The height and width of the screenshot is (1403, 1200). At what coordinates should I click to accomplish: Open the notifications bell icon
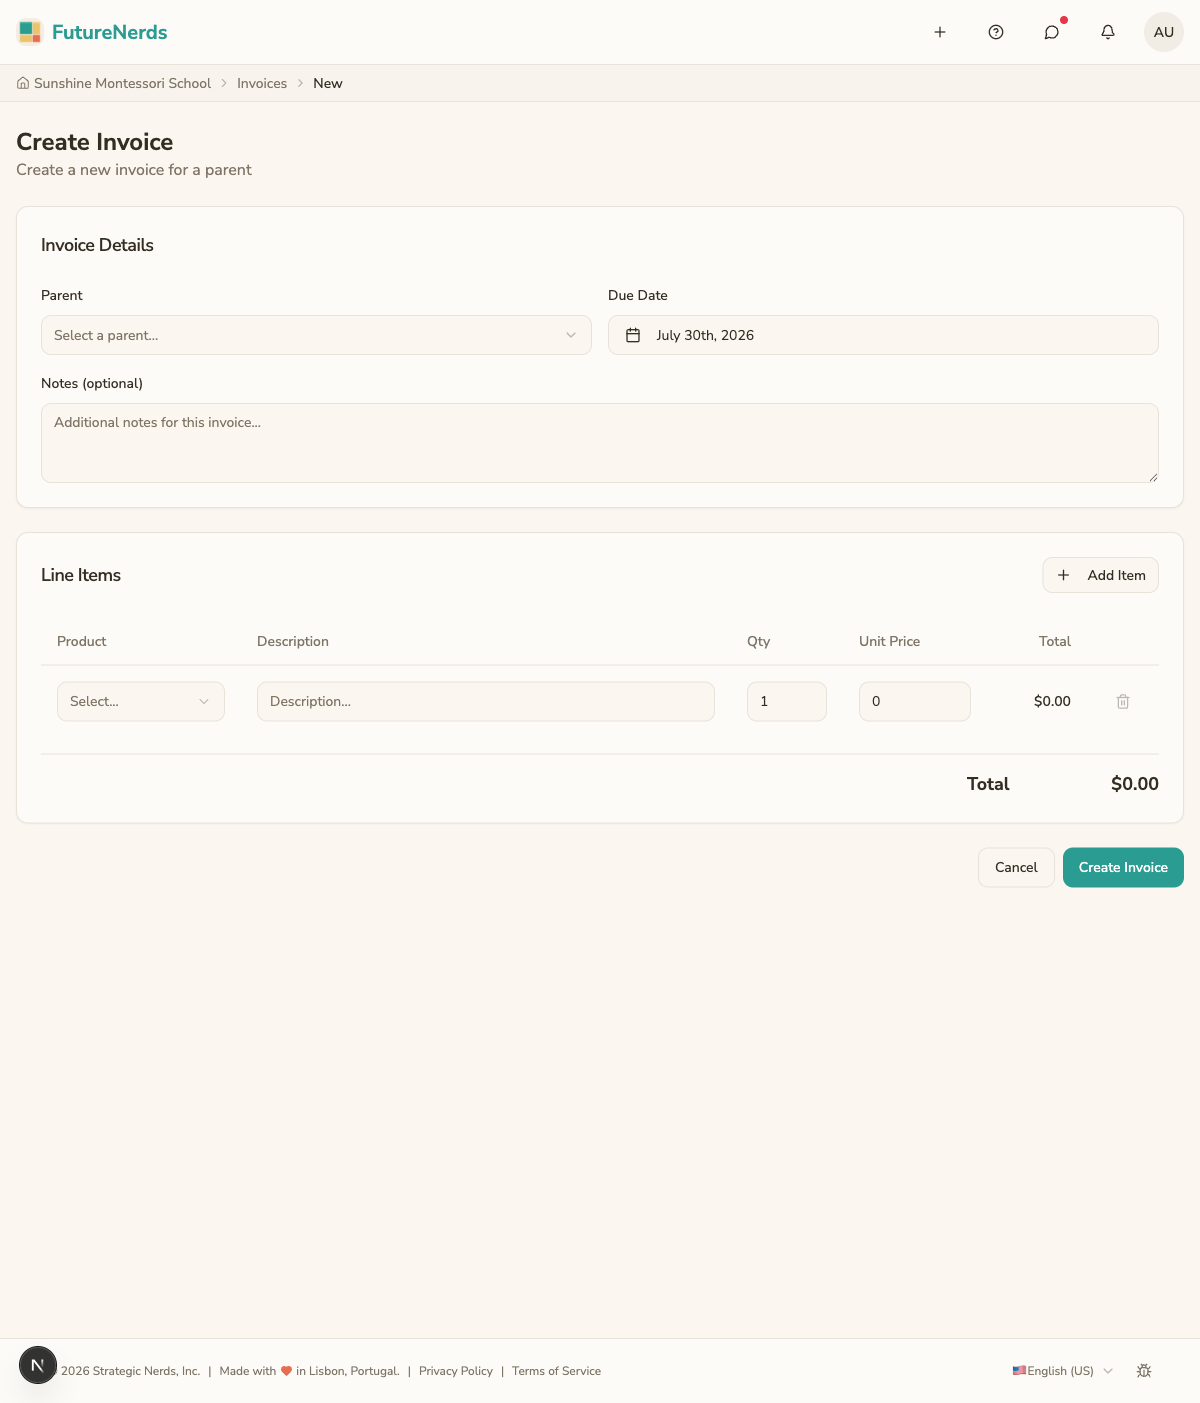click(1108, 32)
